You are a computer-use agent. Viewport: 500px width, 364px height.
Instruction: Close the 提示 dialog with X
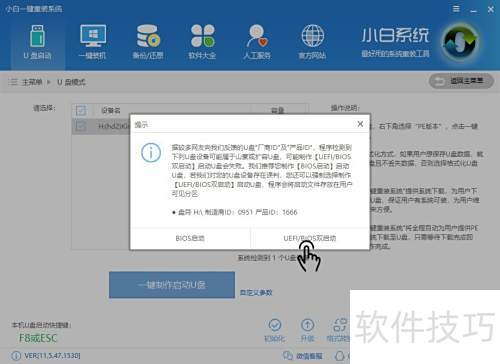tap(360, 124)
